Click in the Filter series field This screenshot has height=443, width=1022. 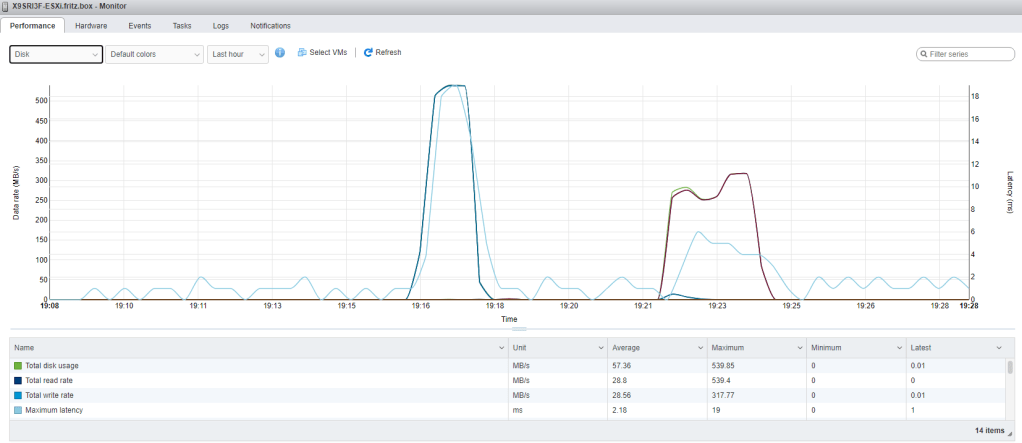coord(965,55)
